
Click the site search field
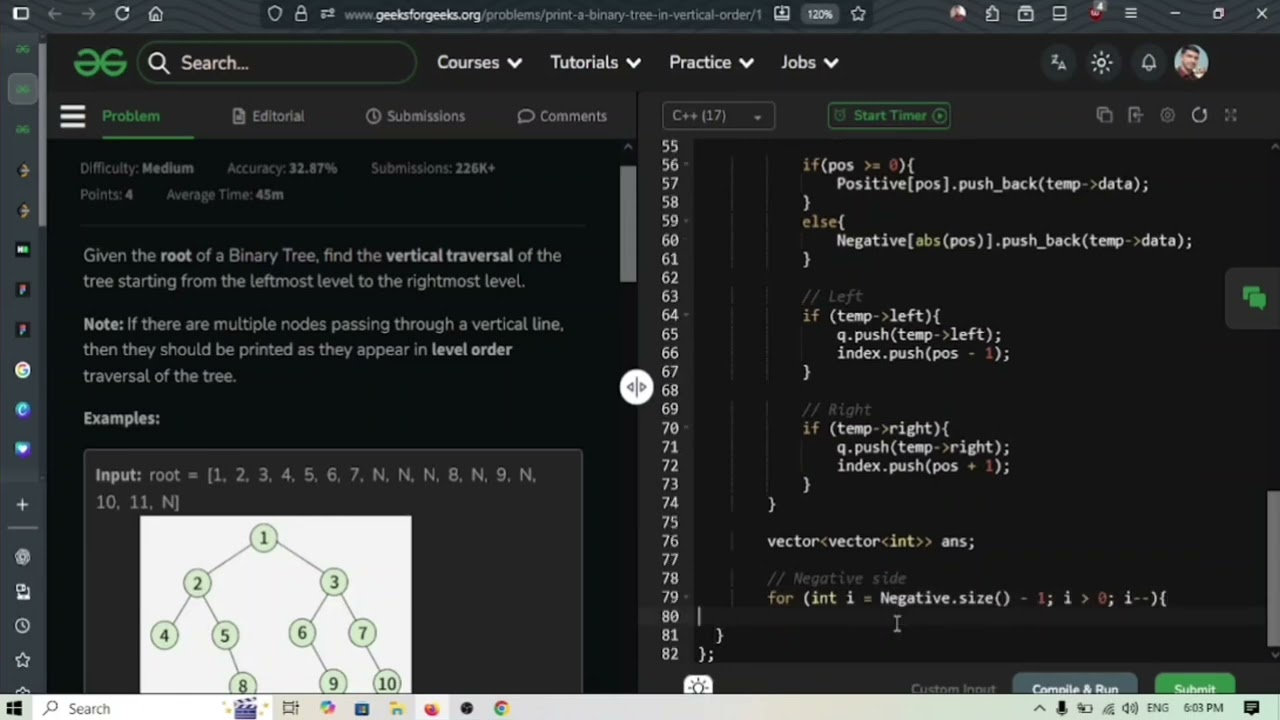tap(277, 63)
